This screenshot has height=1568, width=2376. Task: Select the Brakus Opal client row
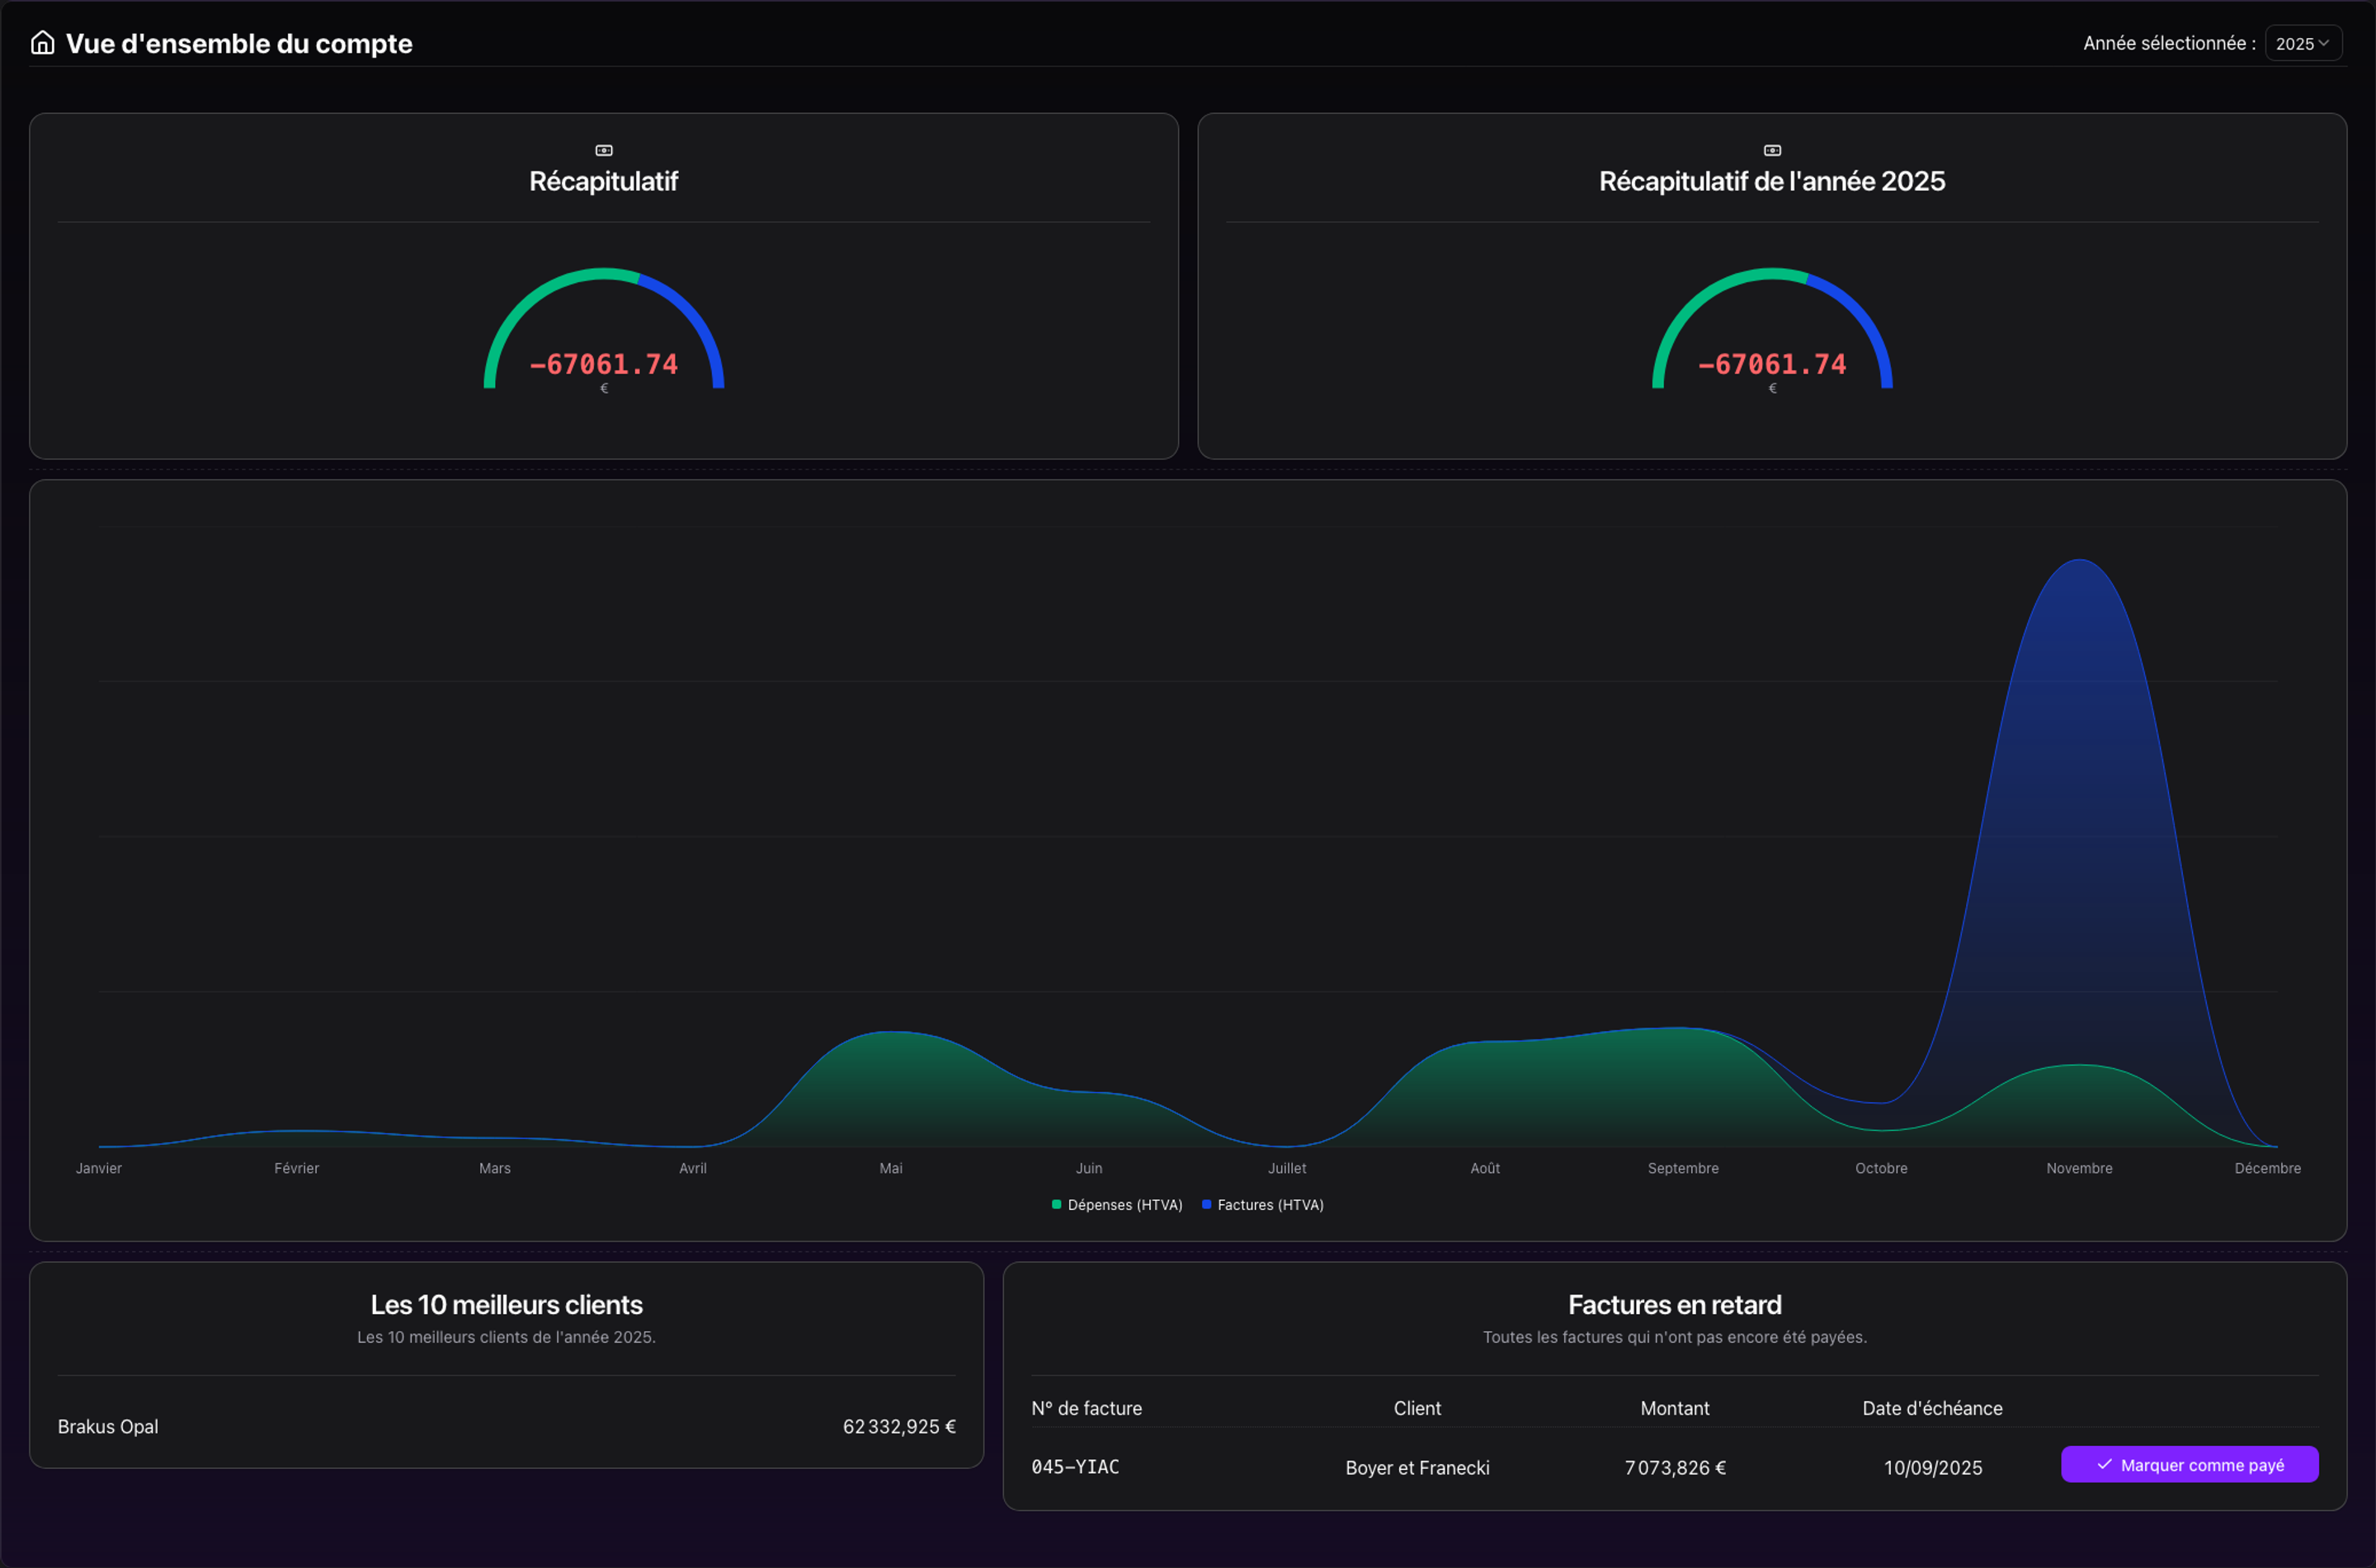coord(506,1426)
